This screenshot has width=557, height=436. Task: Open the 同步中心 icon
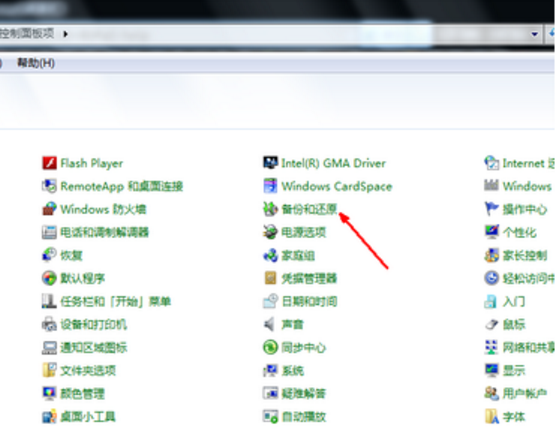pos(270,348)
